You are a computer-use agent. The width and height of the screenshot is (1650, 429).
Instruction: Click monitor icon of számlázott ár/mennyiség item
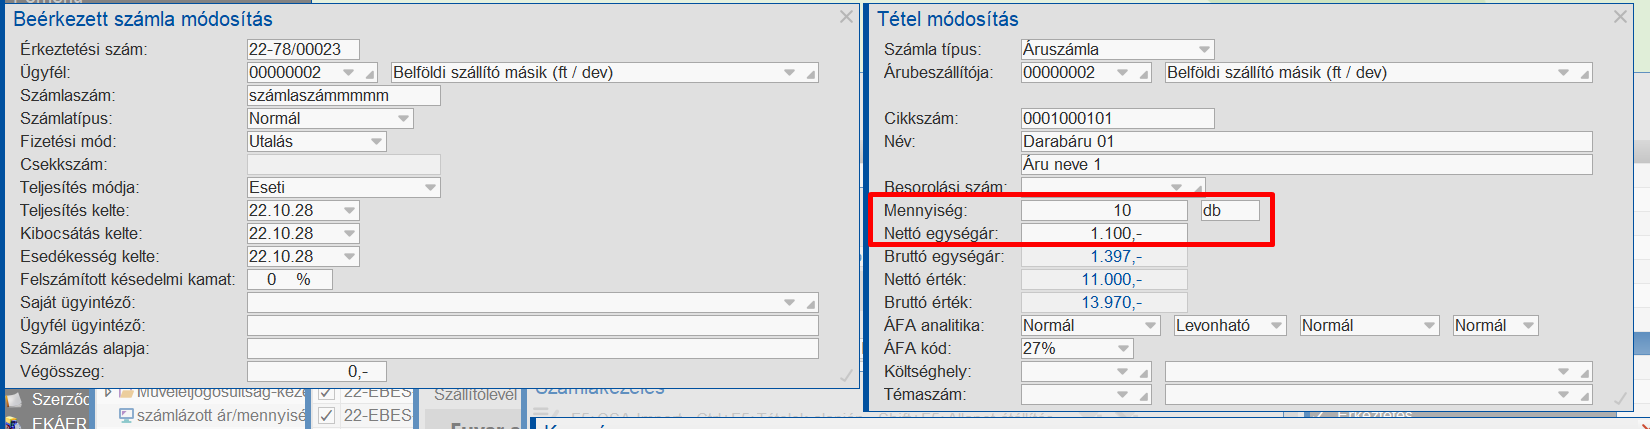coord(126,415)
